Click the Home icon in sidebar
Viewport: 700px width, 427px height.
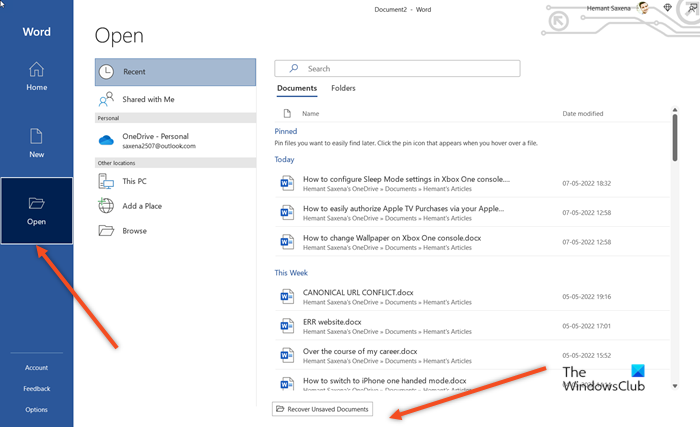[x=36, y=70]
